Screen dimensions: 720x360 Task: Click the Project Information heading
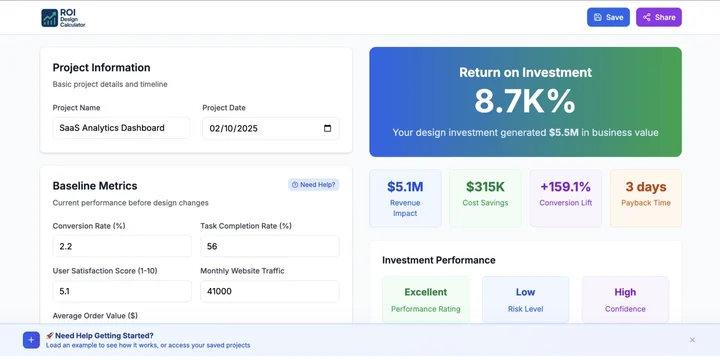(x=101, y=68)
